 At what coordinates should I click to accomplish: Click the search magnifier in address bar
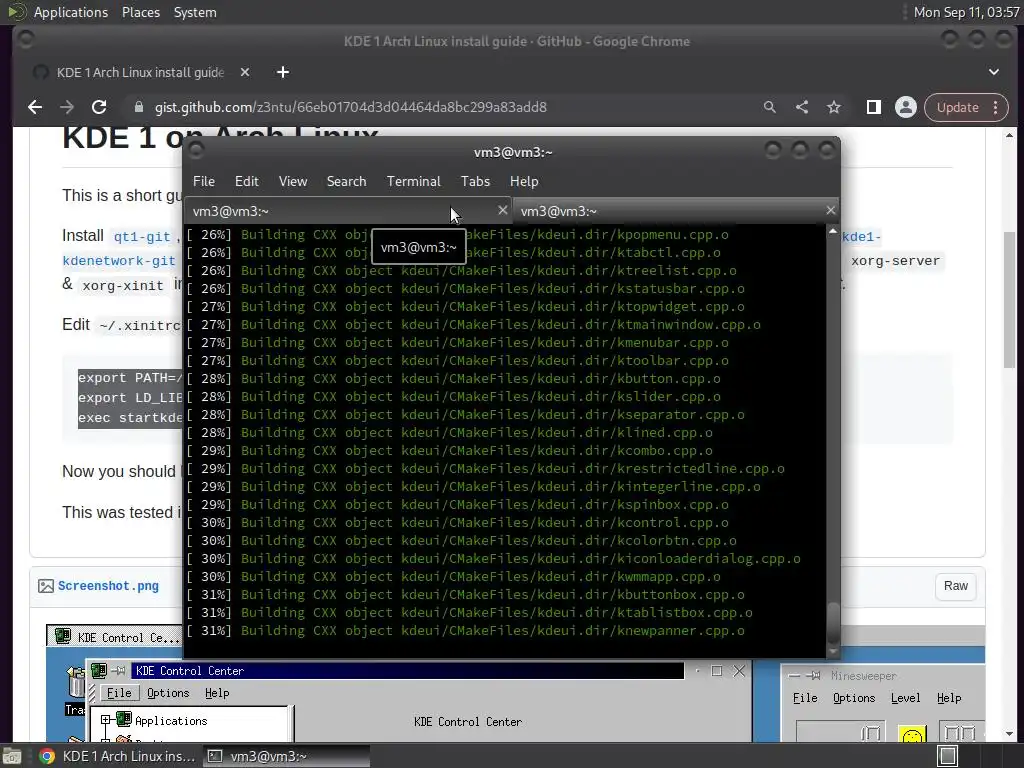point(770,107)
